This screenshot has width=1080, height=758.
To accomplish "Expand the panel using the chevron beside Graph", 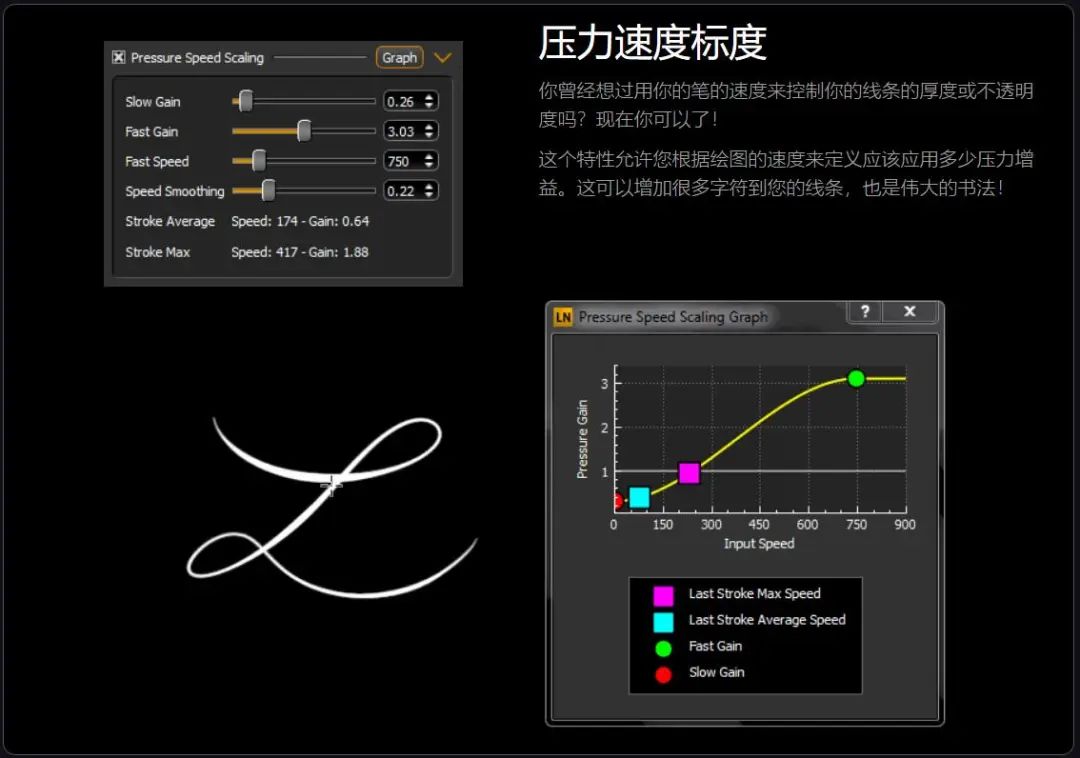I will (443, 57).
